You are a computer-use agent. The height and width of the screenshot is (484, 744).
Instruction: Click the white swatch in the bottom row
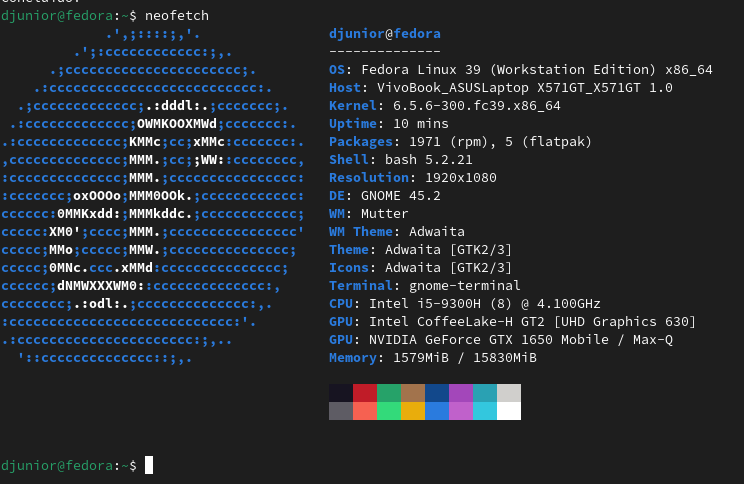[509, 411]
